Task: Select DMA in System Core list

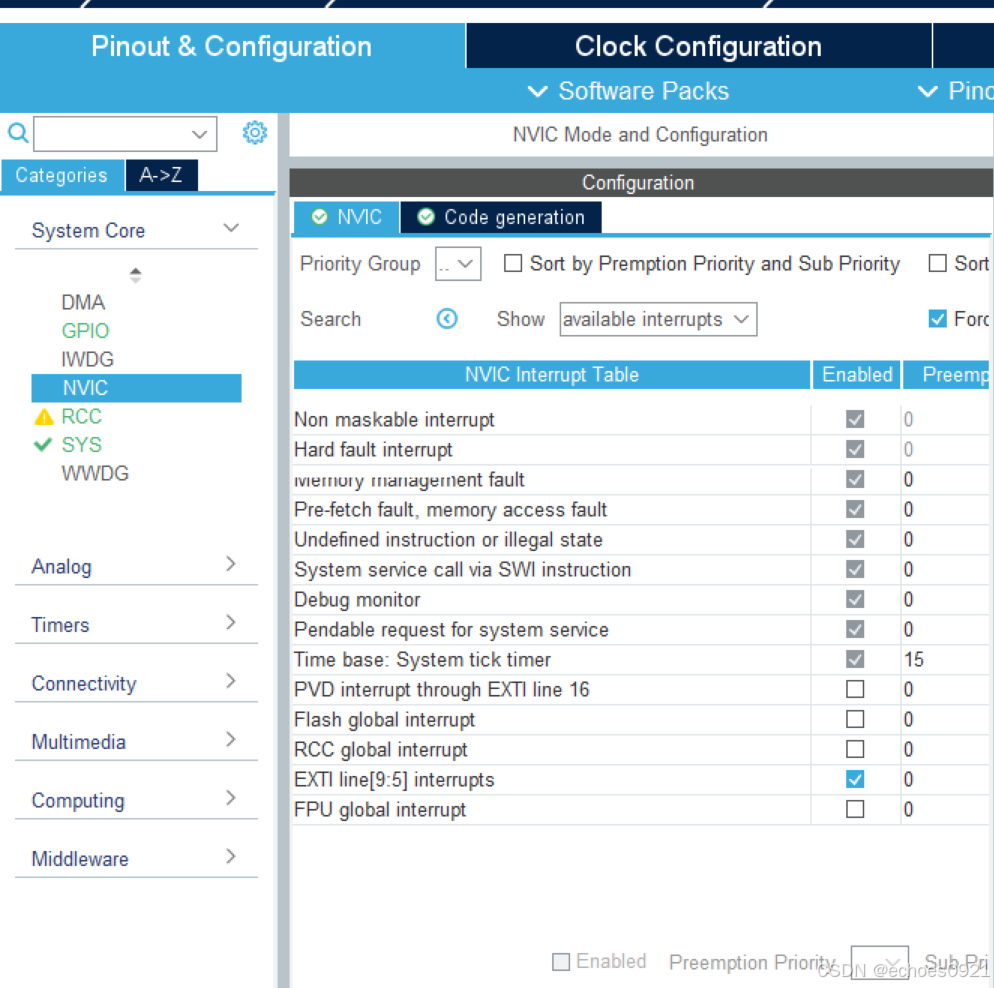Action: (x=83, y=302)
